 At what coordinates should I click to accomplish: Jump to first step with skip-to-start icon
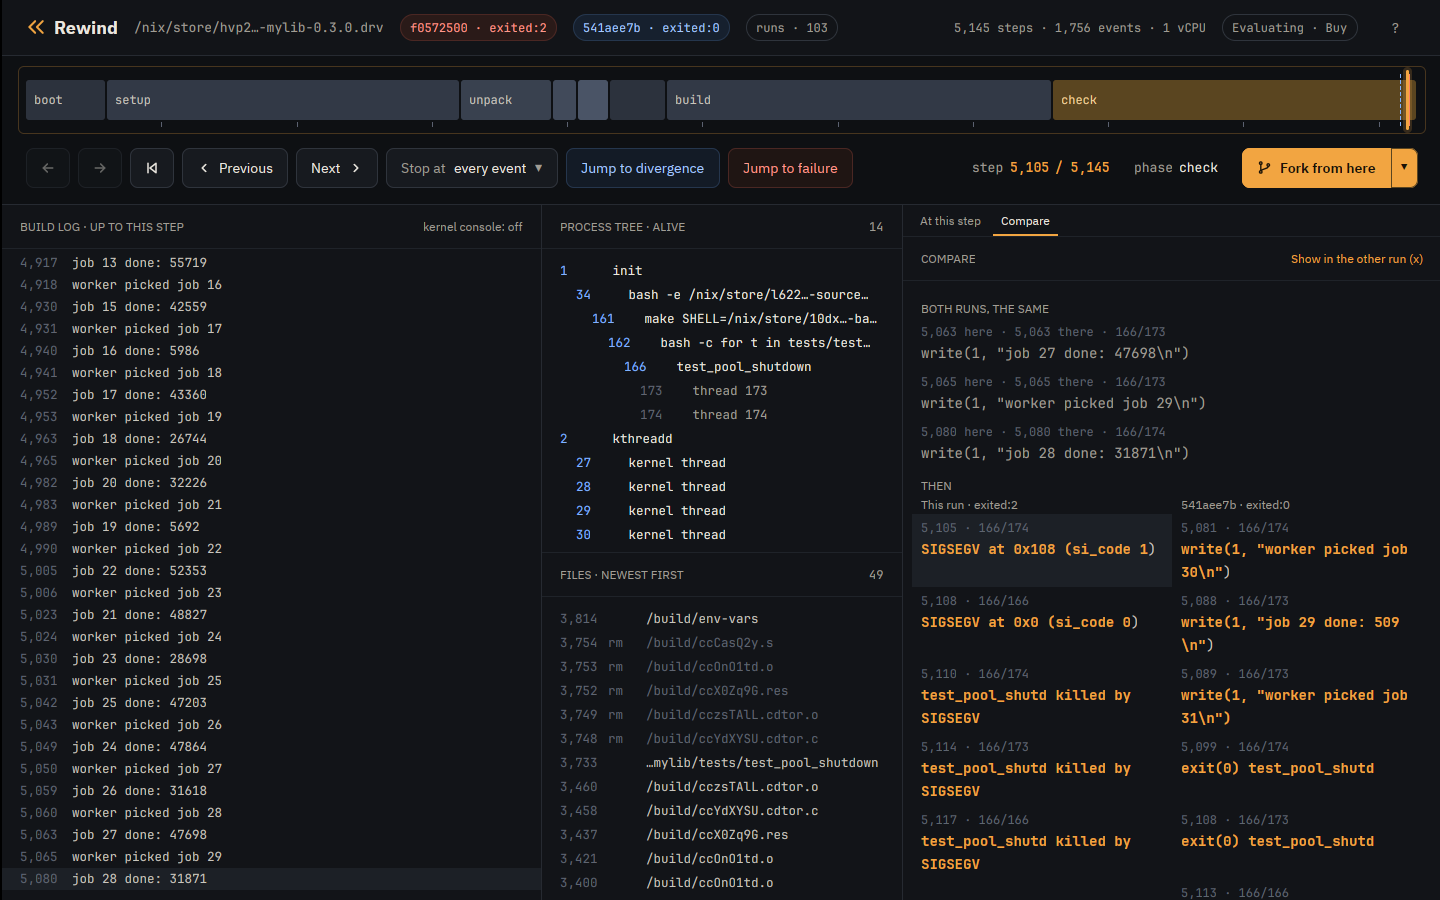coord(152,168)
